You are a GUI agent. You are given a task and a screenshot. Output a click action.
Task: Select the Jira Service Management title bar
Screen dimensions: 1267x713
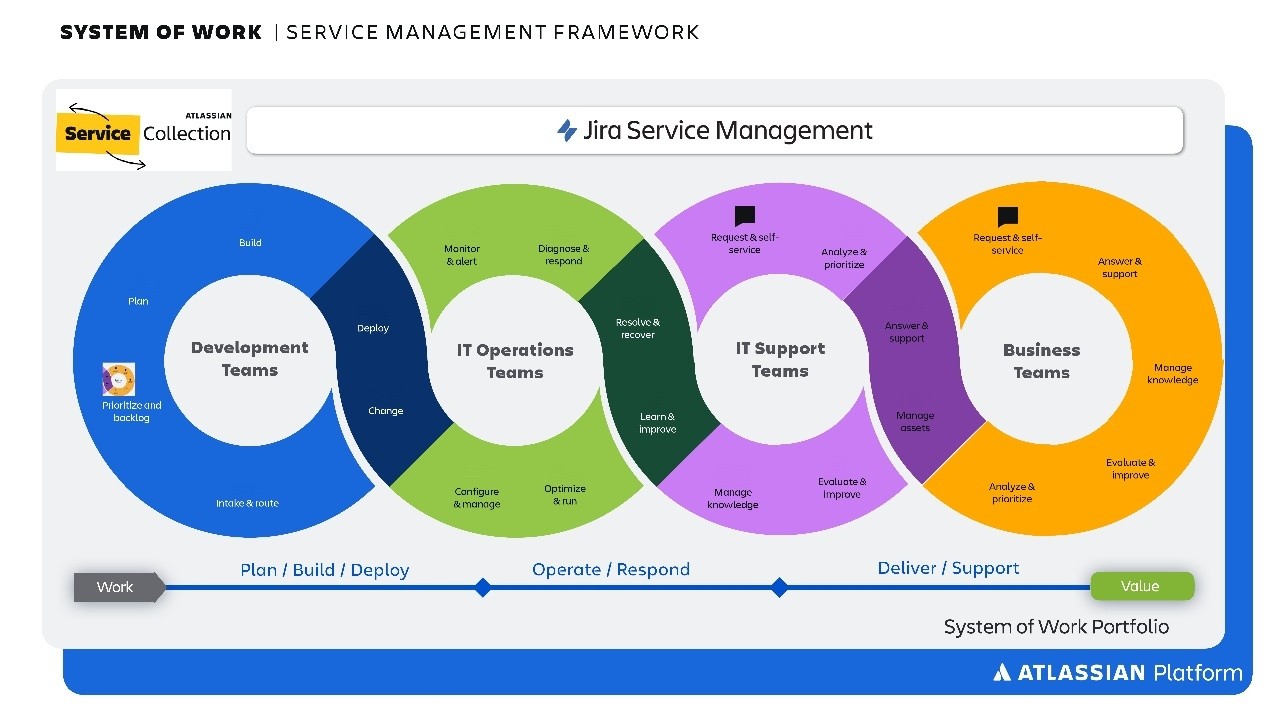coord(714,131)
